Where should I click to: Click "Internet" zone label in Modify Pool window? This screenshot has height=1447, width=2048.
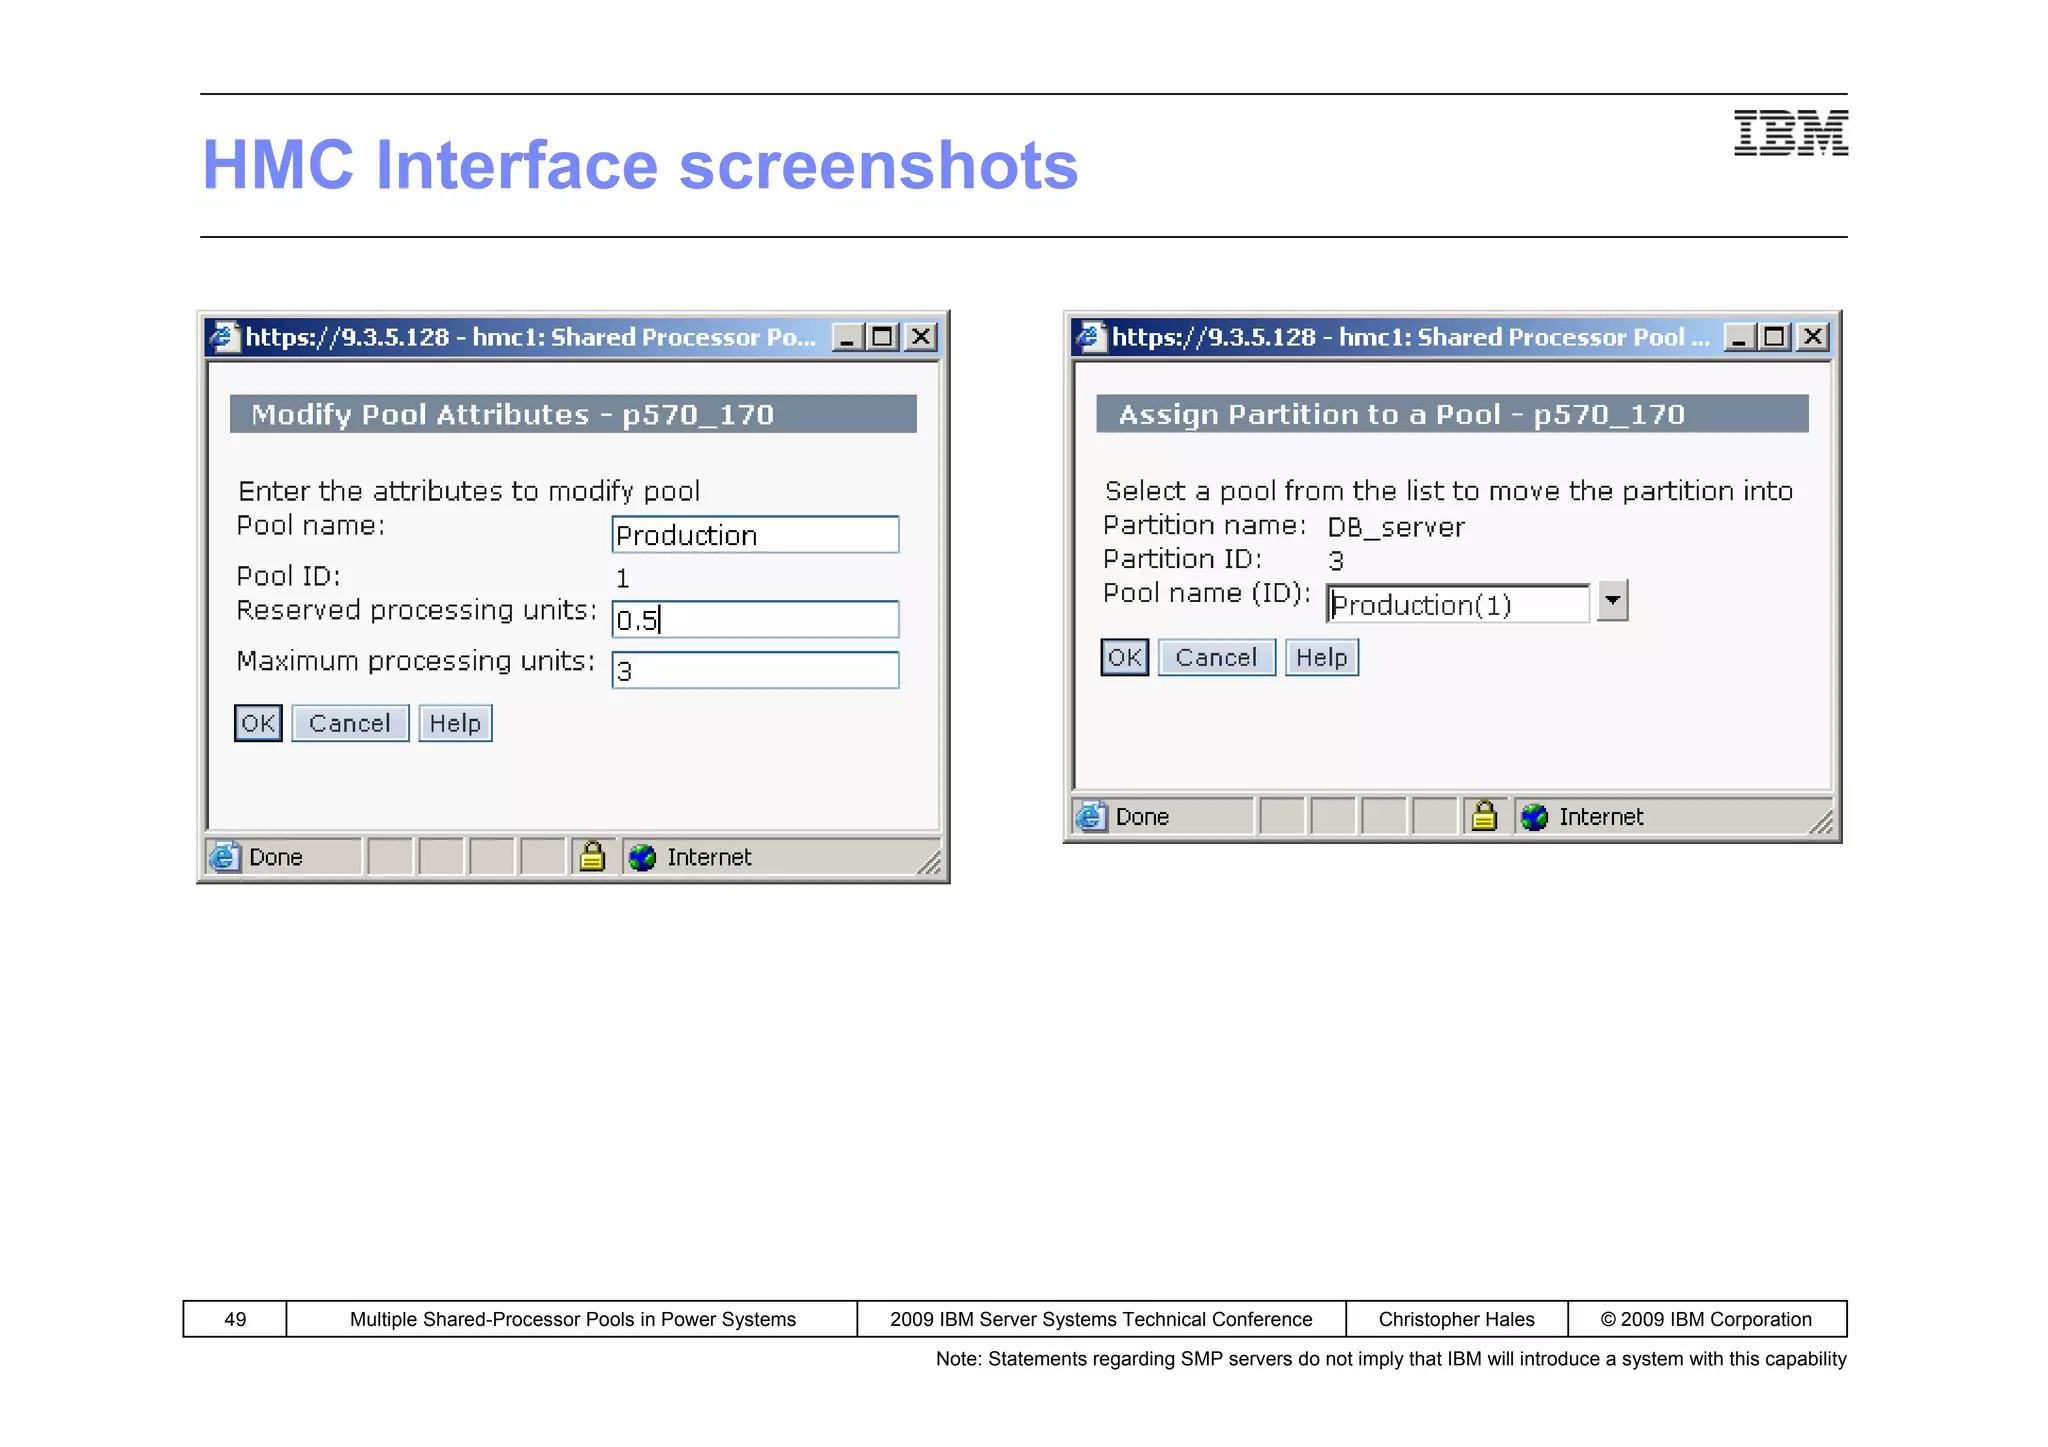tap(709, 857)
